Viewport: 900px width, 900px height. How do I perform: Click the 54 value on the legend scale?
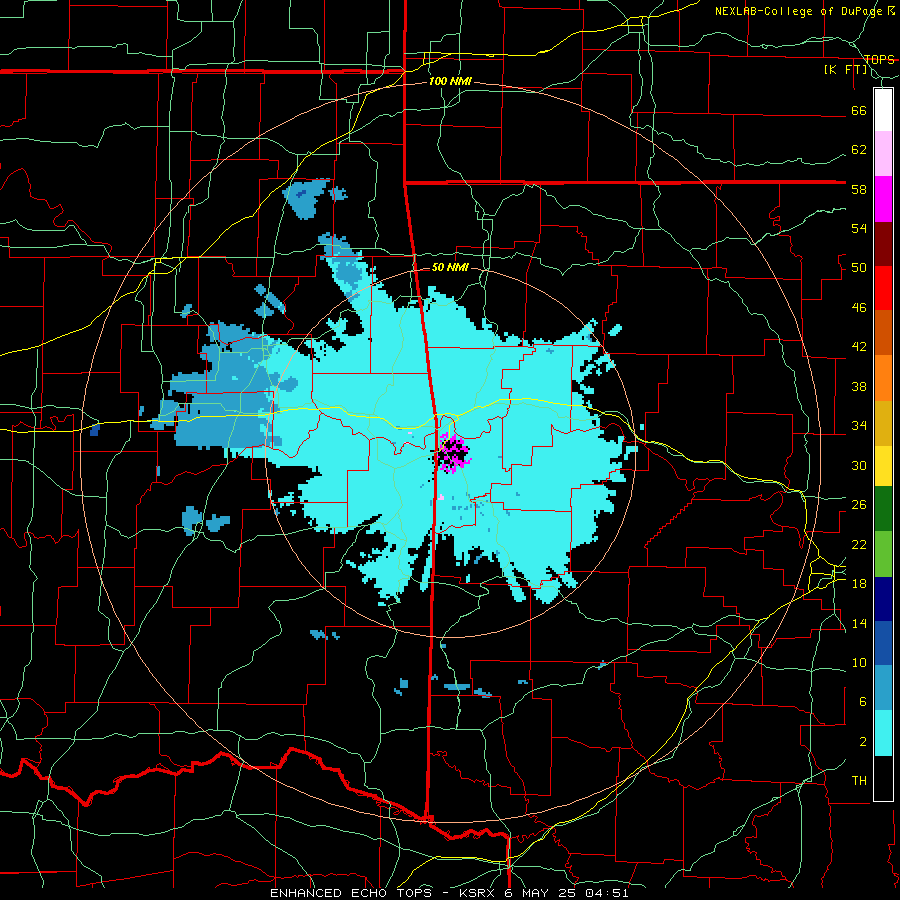[859, 228]
